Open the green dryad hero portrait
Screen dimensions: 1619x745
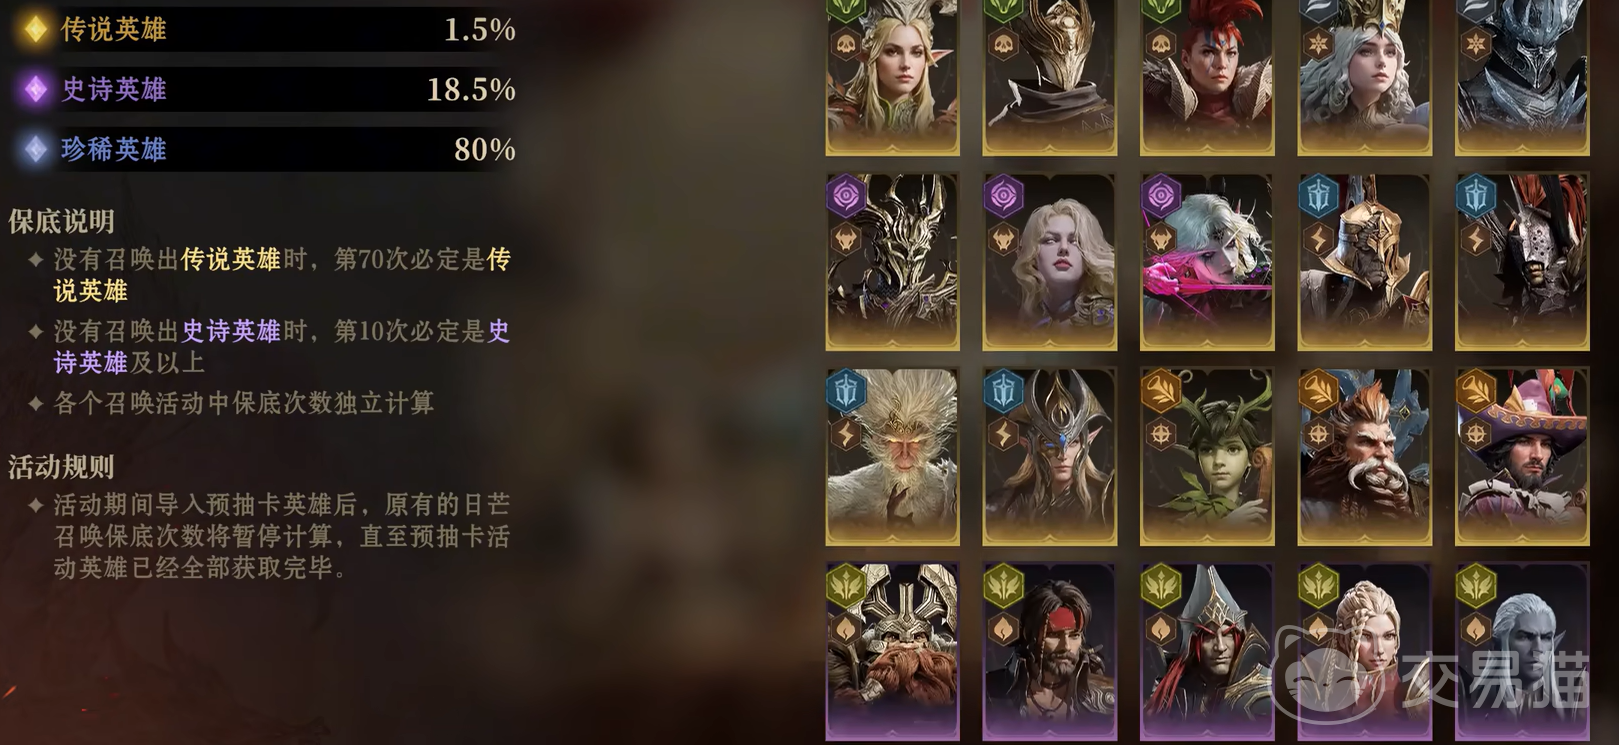[1207, 457]
